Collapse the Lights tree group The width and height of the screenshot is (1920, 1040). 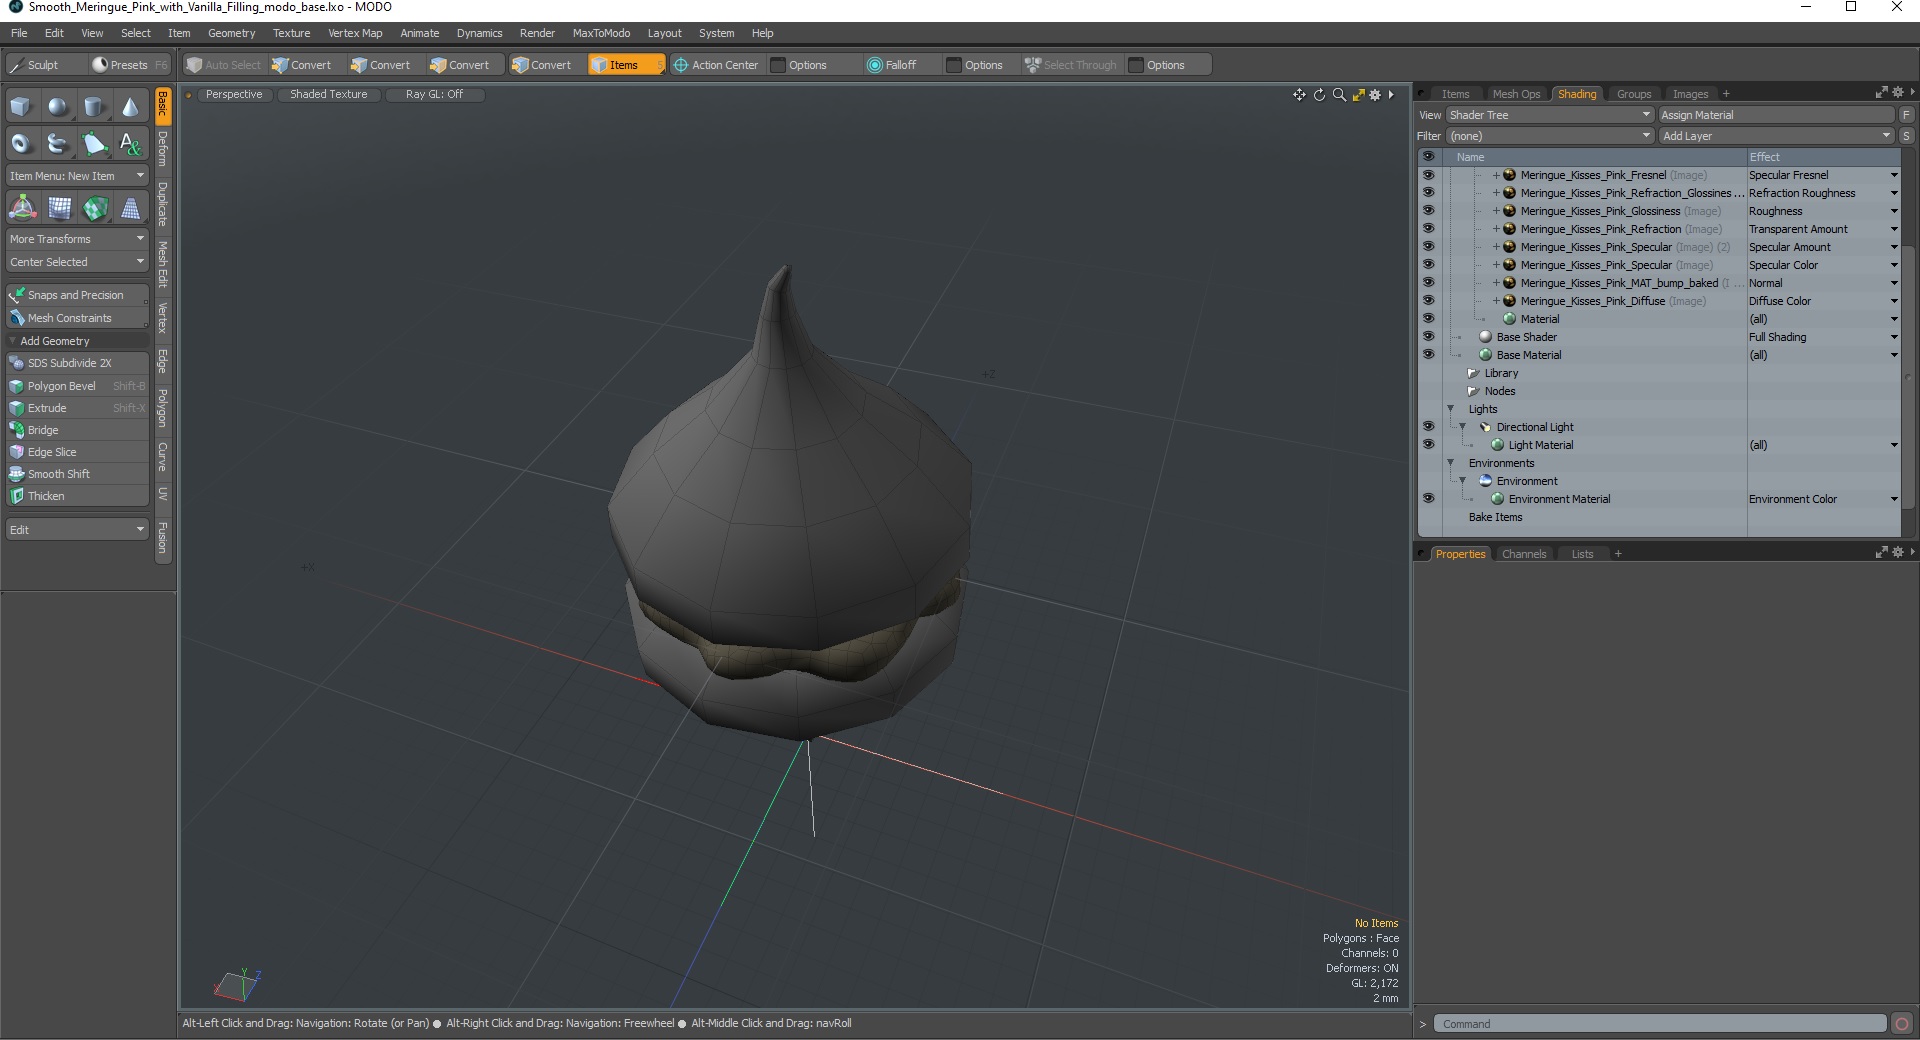[1451, 409]
